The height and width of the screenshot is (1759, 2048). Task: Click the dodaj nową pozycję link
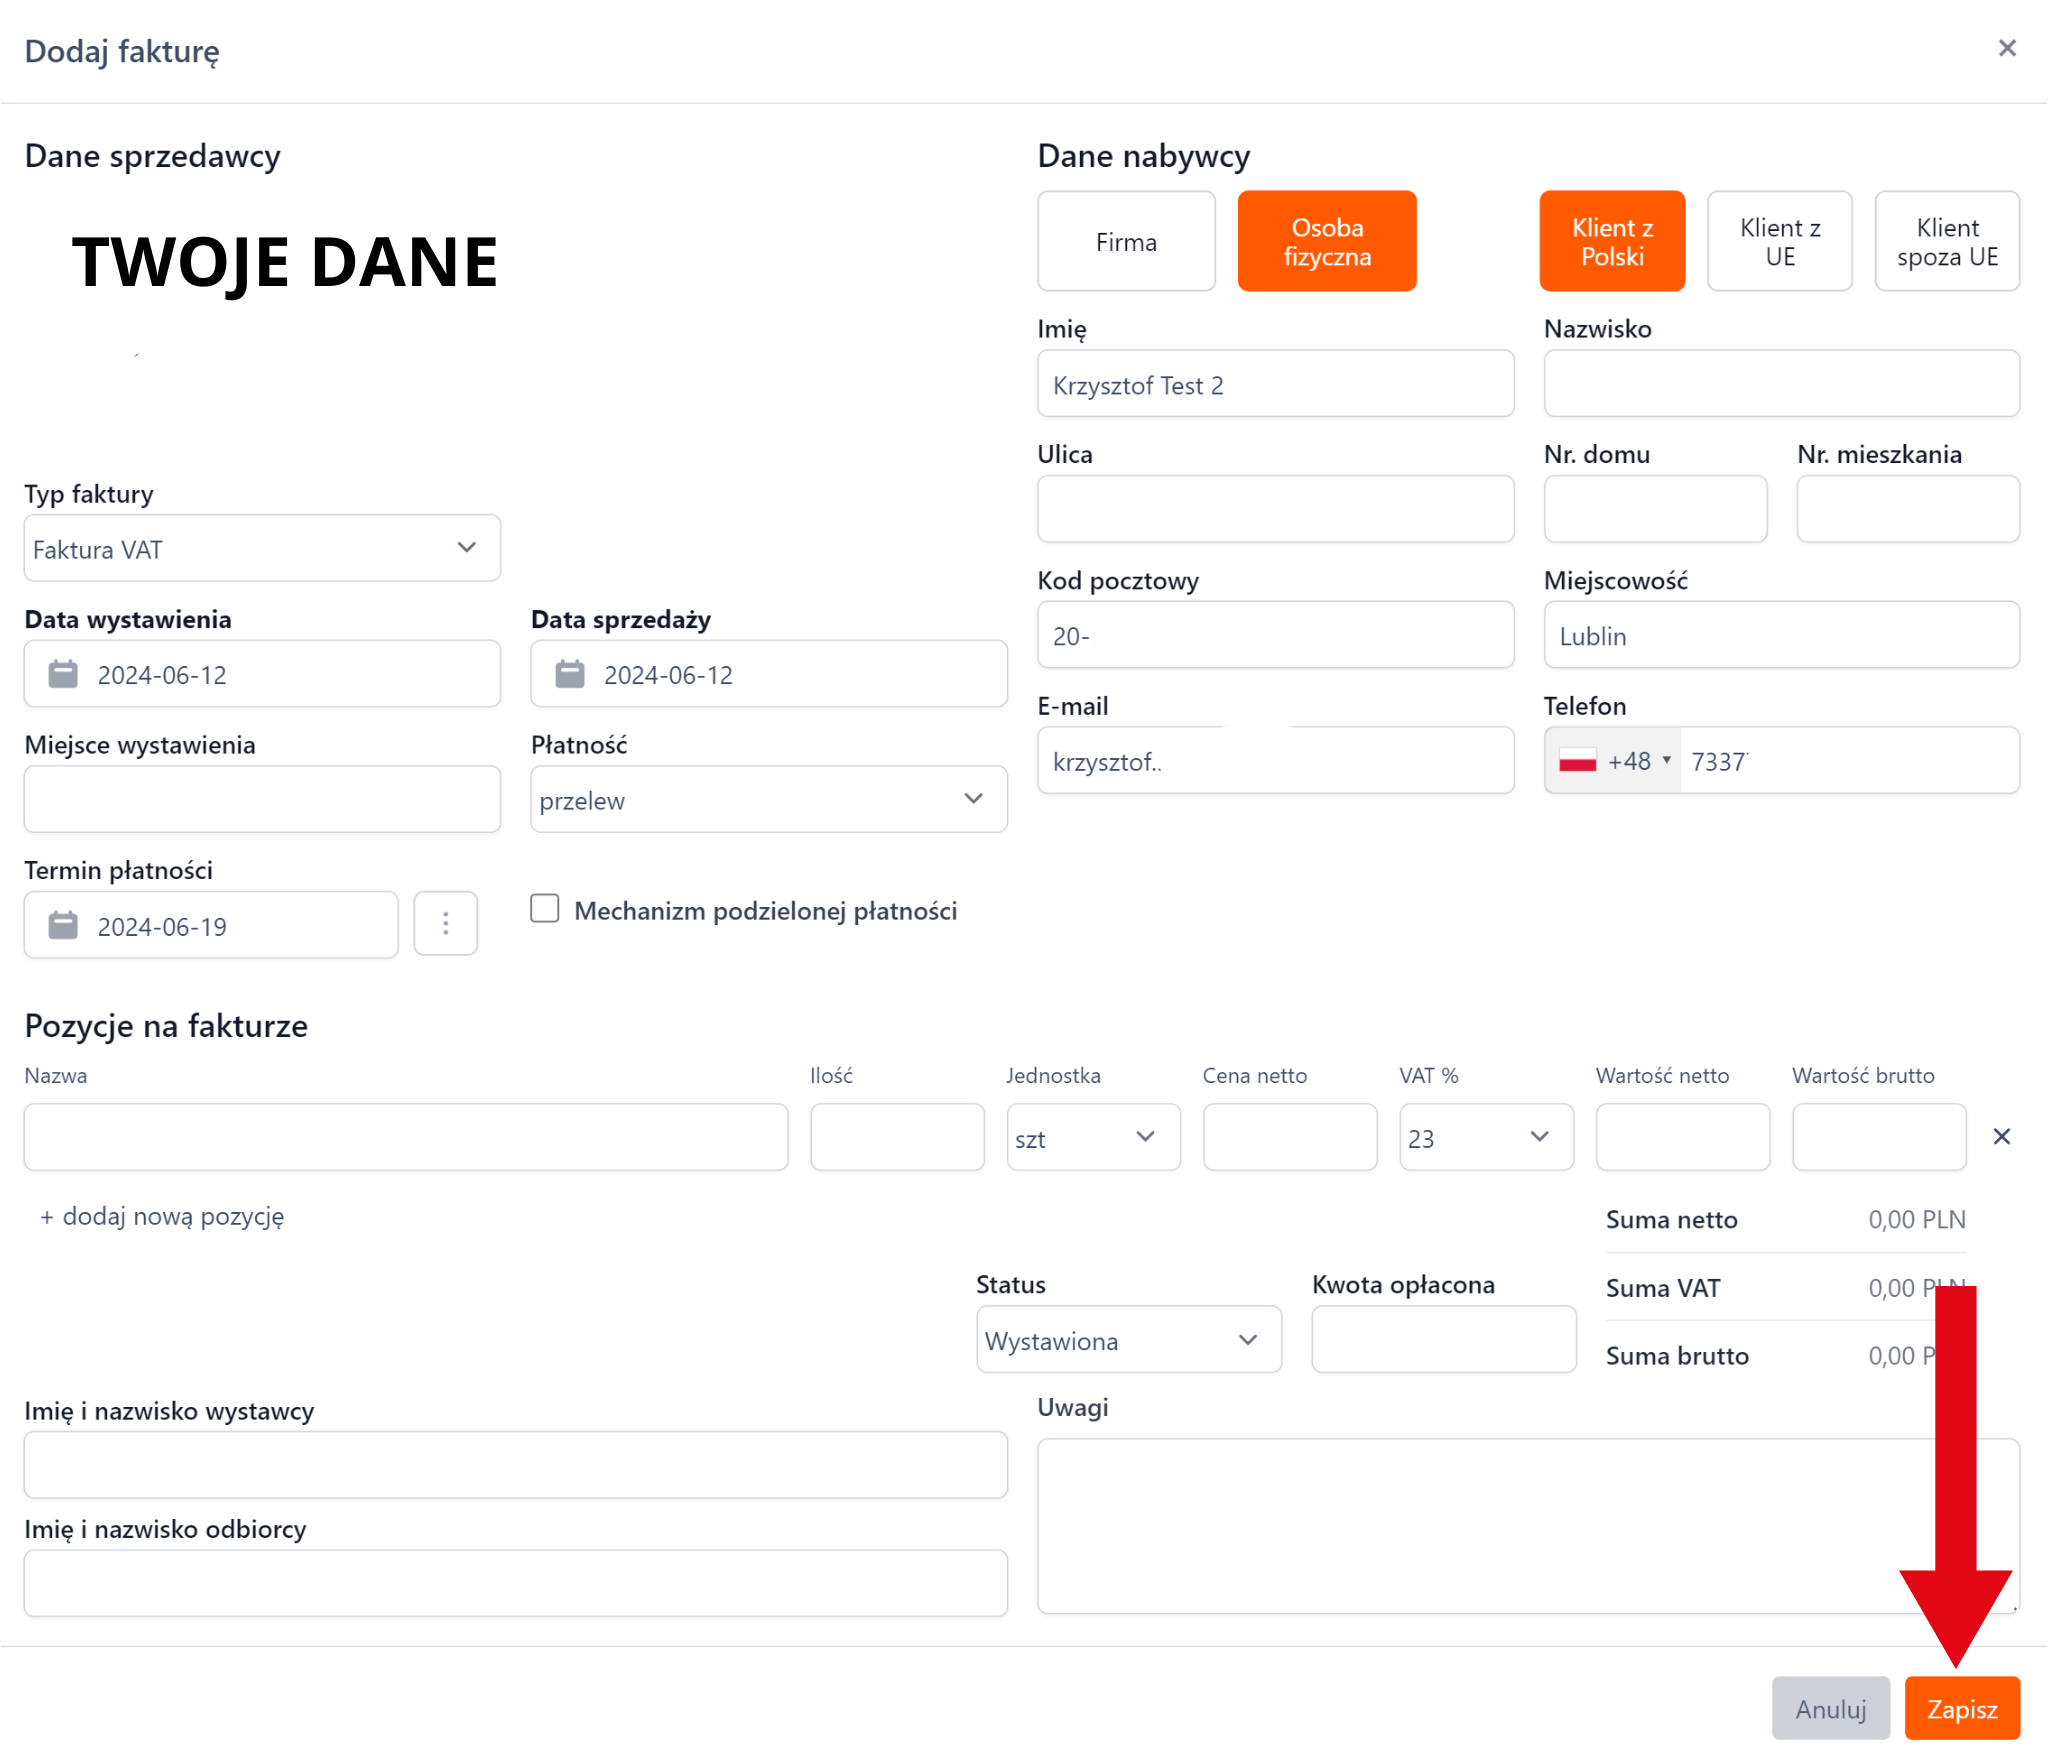coord(163,1217)
